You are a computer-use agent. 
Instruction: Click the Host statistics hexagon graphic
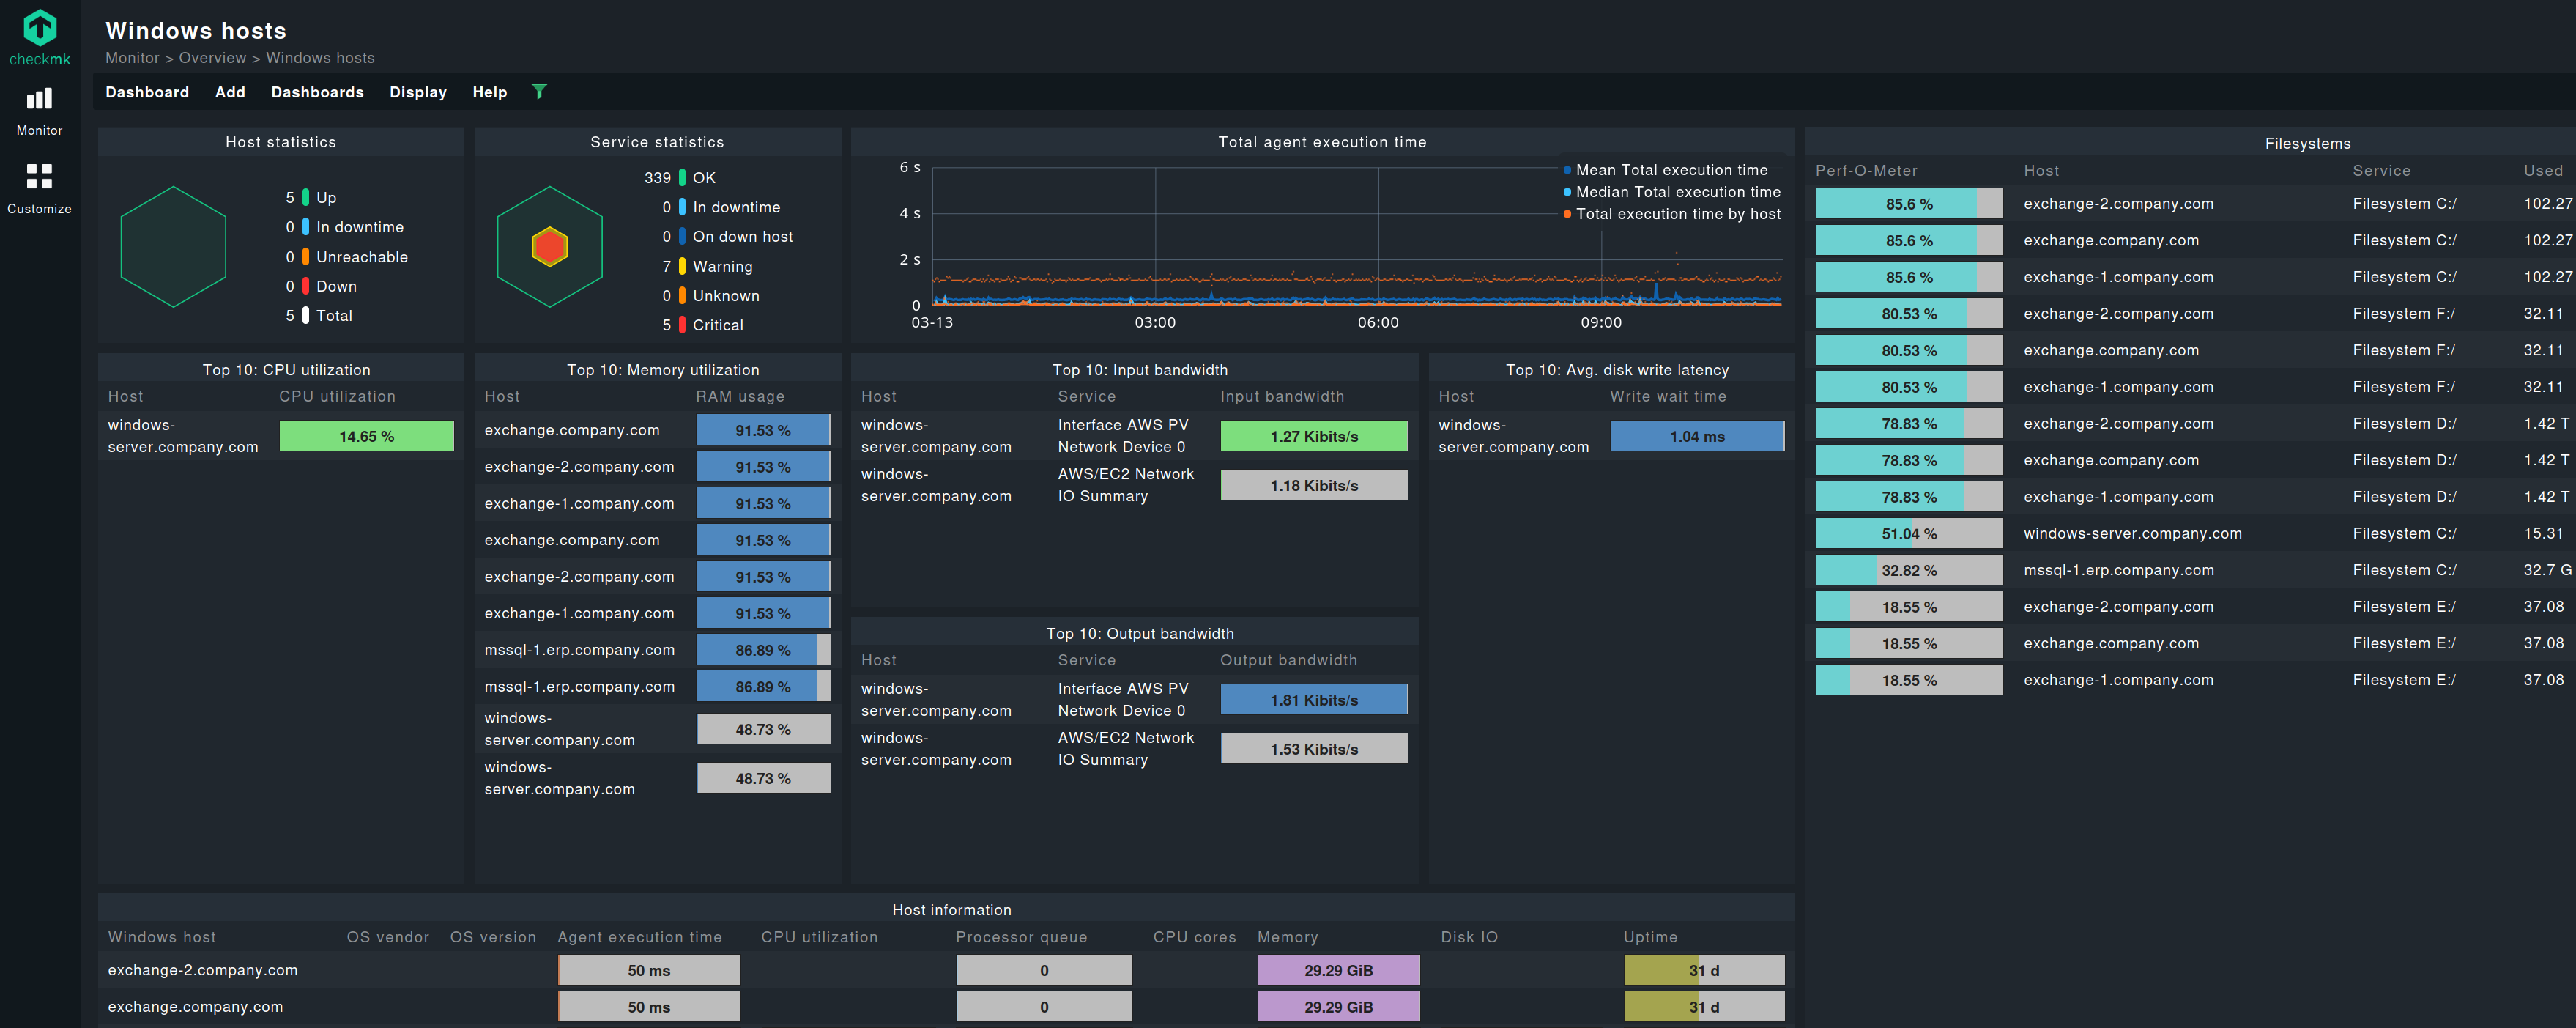[173, 246]
